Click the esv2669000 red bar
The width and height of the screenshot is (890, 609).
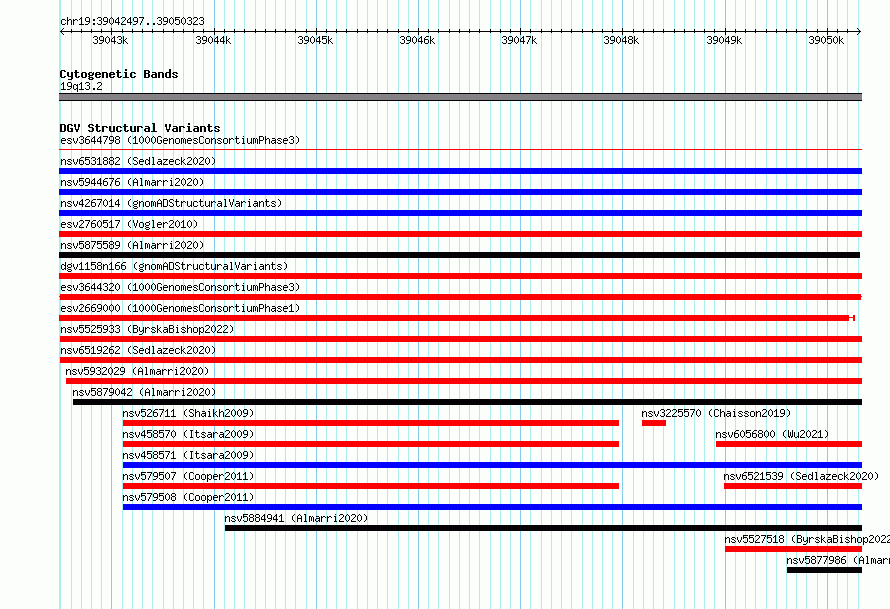coord(457,318)
